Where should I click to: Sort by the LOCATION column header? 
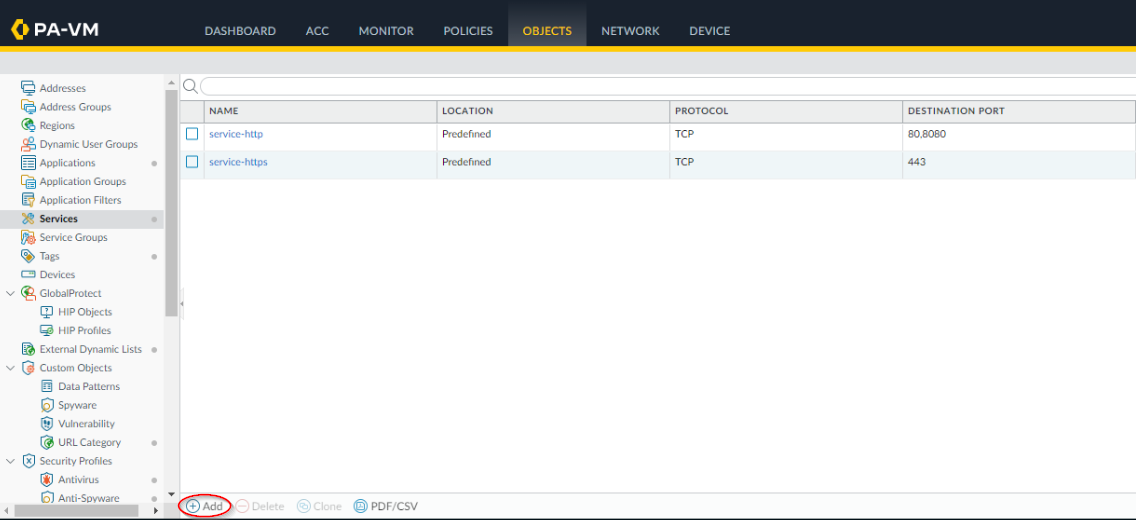coord(554,111)
